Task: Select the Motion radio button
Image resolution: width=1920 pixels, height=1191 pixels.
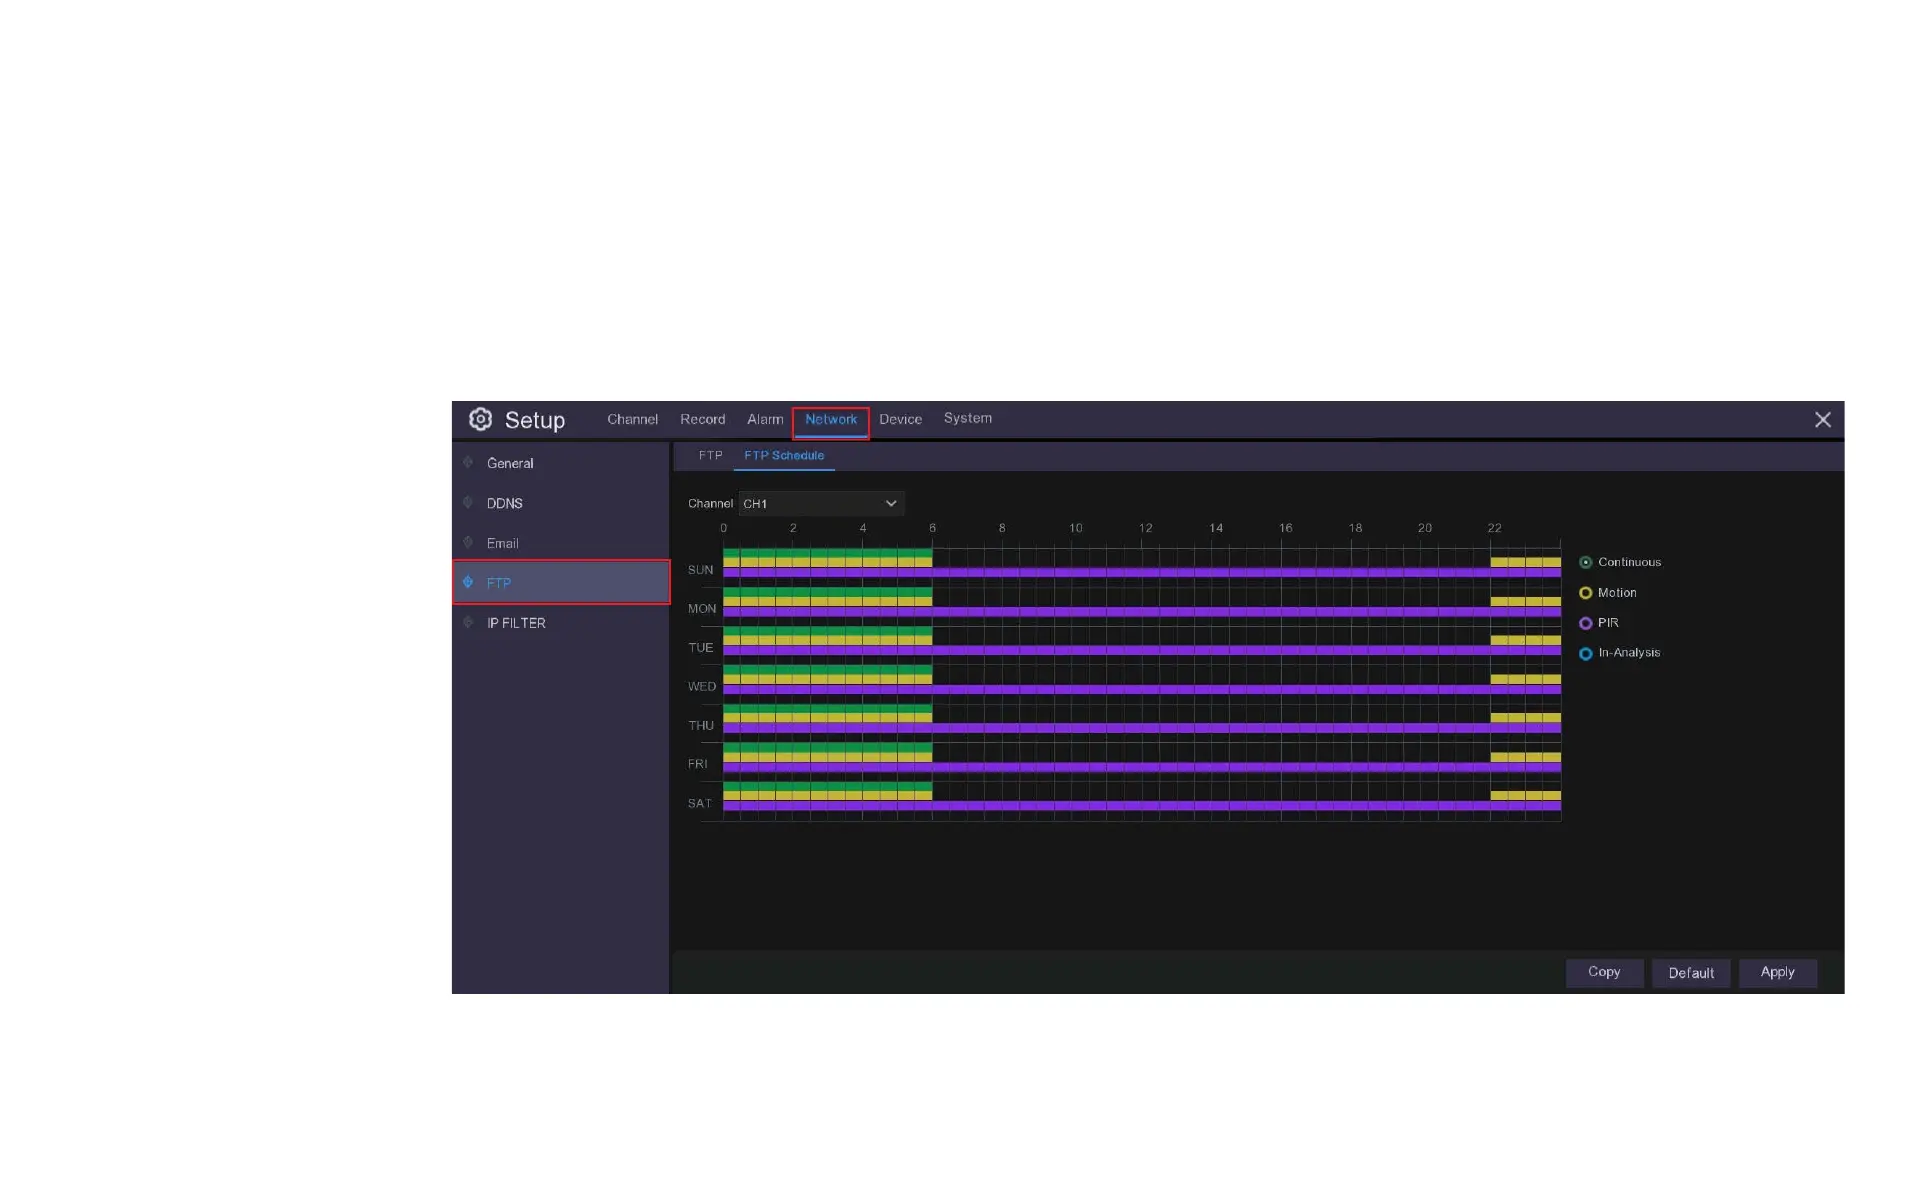Action: click(1585, 593)
